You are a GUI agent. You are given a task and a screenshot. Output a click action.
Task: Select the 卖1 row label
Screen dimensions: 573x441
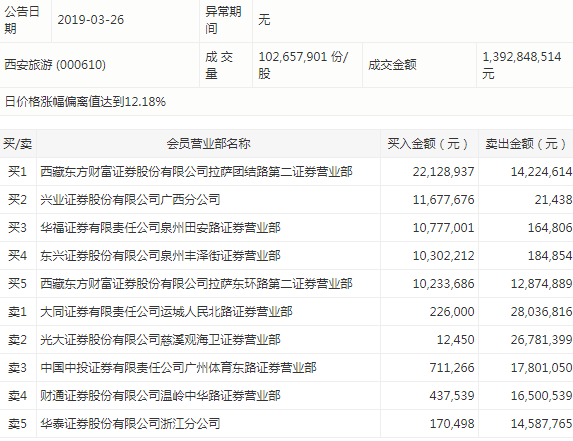18,312
